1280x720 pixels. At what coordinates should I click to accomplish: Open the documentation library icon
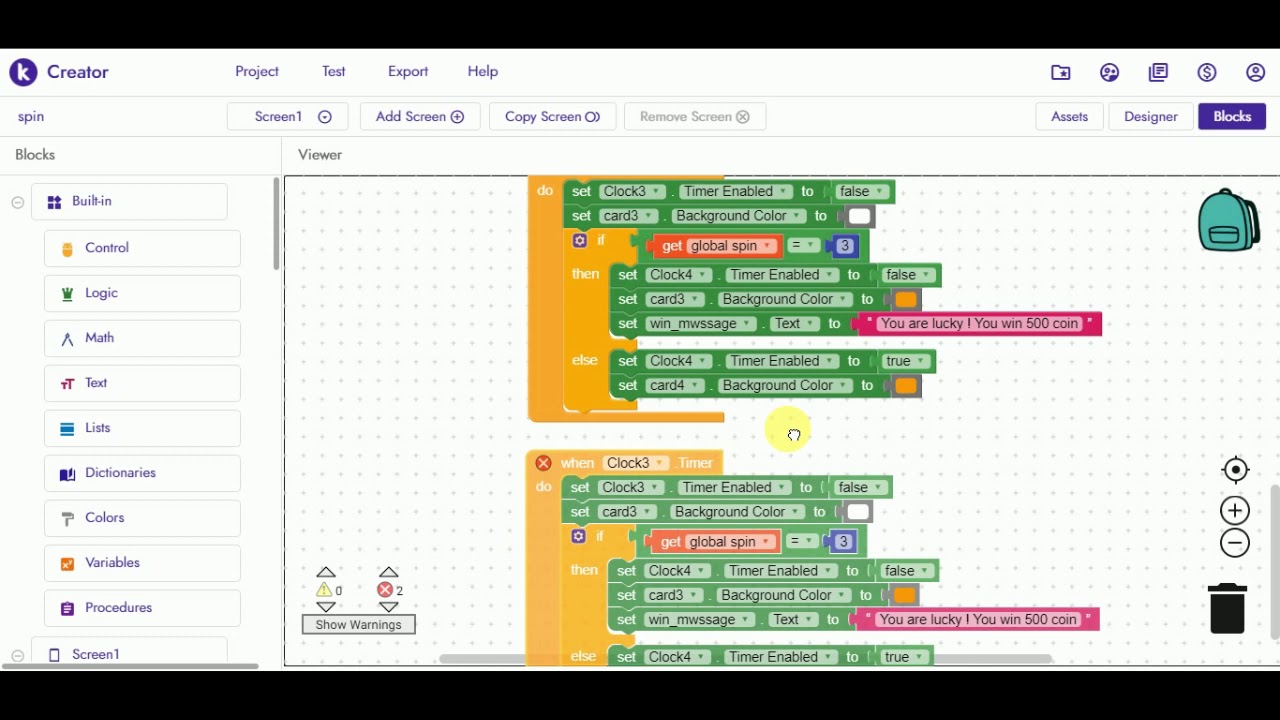point(1159,72)
